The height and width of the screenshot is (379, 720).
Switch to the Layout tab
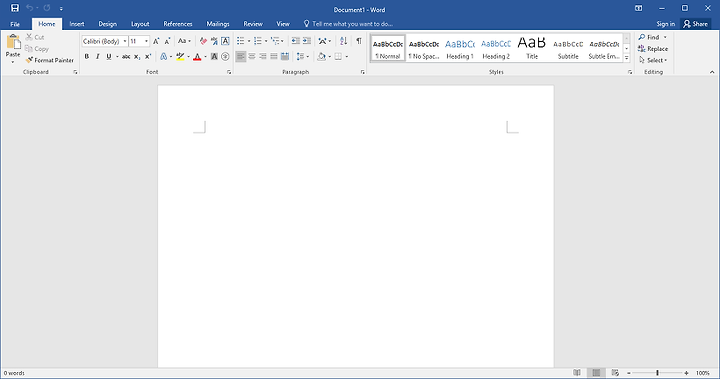tap(140, 24)
